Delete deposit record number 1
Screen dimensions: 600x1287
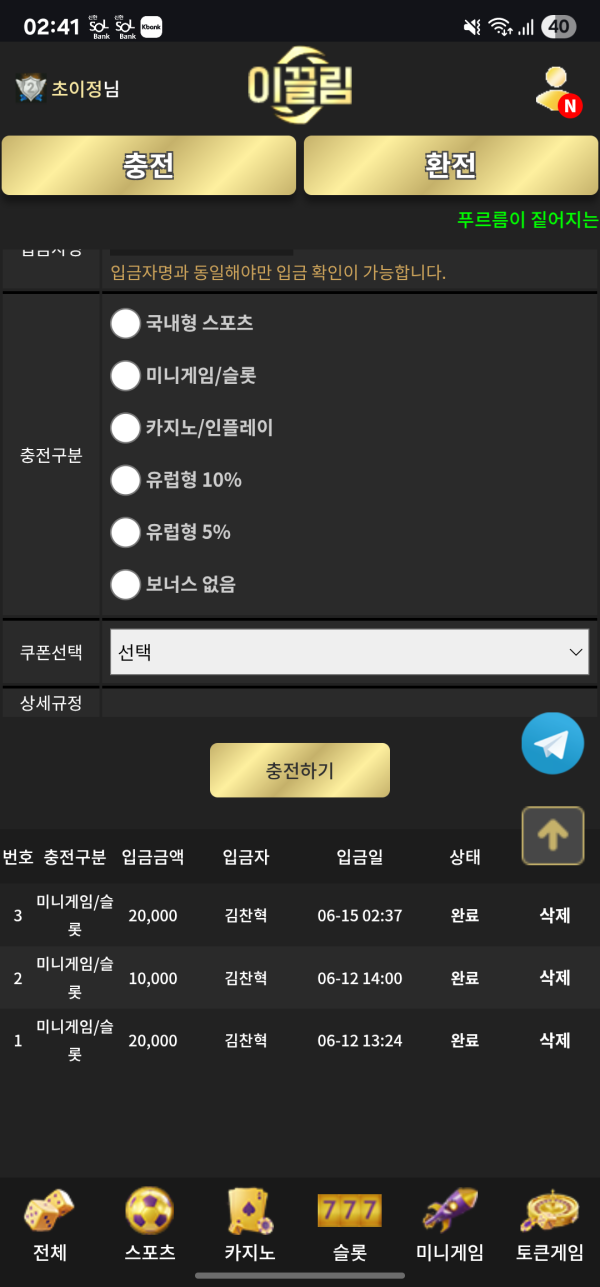pos(555,1040)
